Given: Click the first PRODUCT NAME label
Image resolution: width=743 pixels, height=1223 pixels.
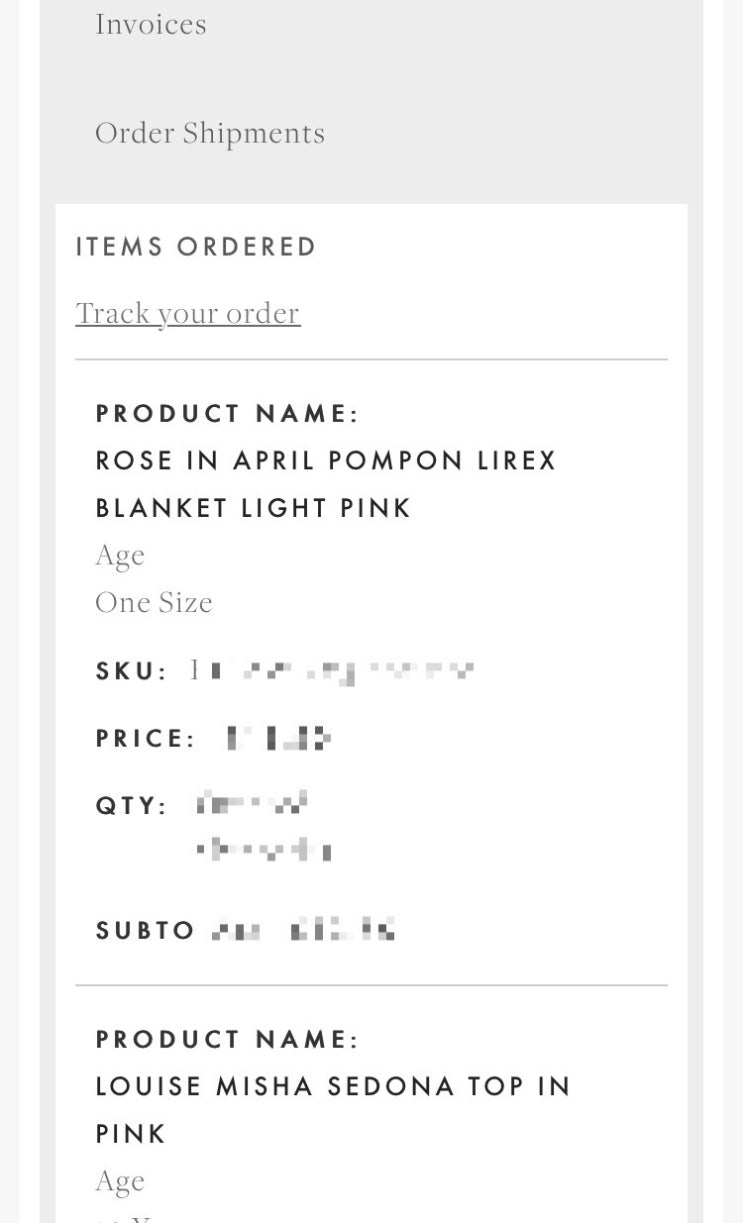Looking at the screenshot, I should (x=227, y=414).
